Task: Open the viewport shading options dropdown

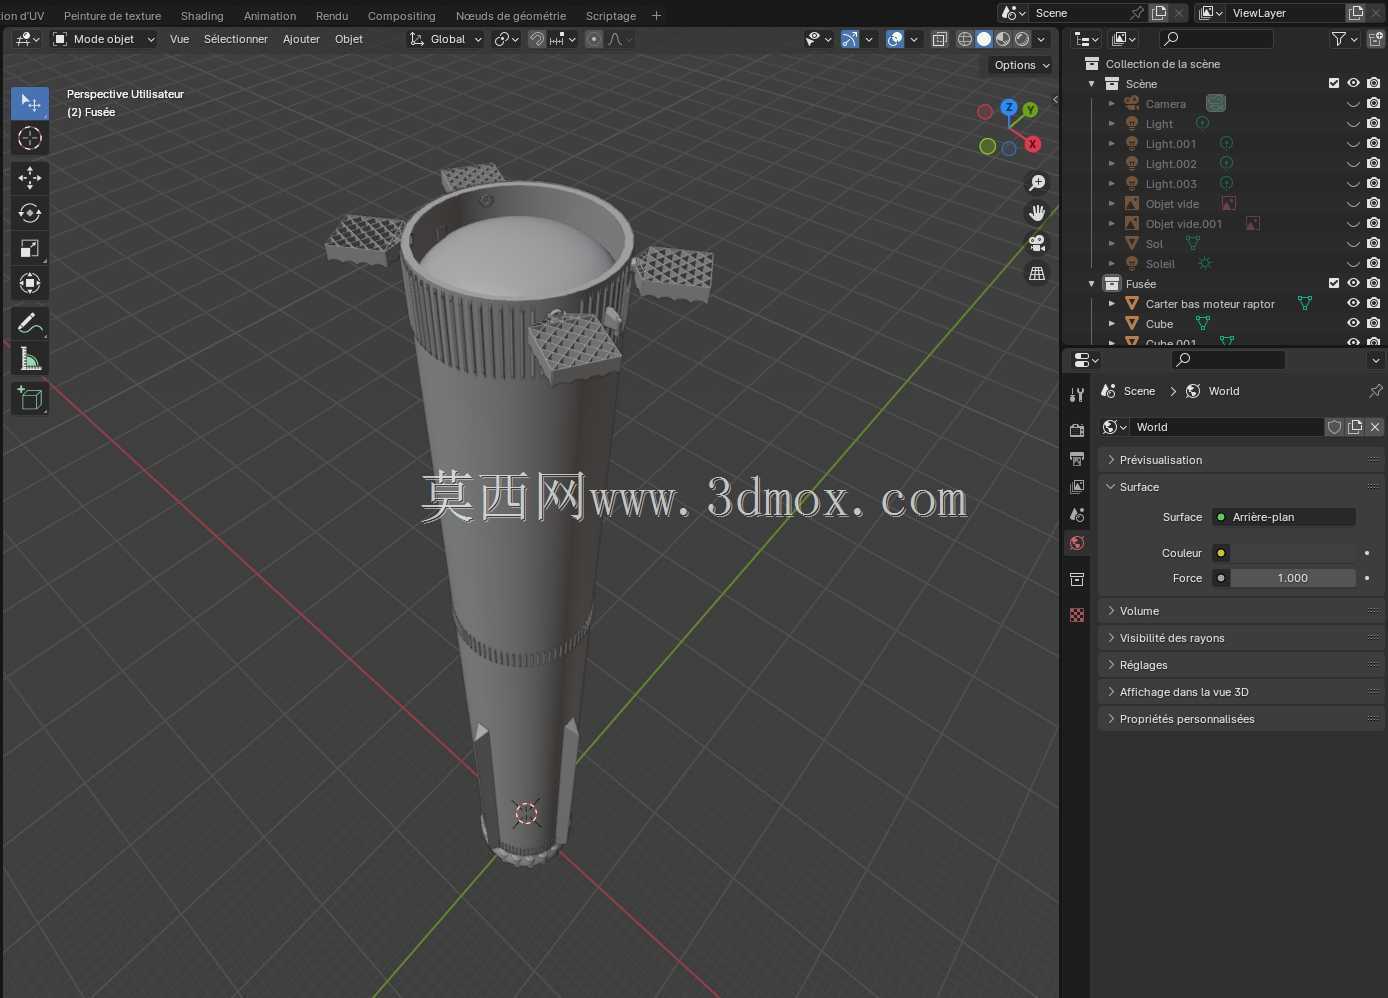Action: coord(1041,39)
